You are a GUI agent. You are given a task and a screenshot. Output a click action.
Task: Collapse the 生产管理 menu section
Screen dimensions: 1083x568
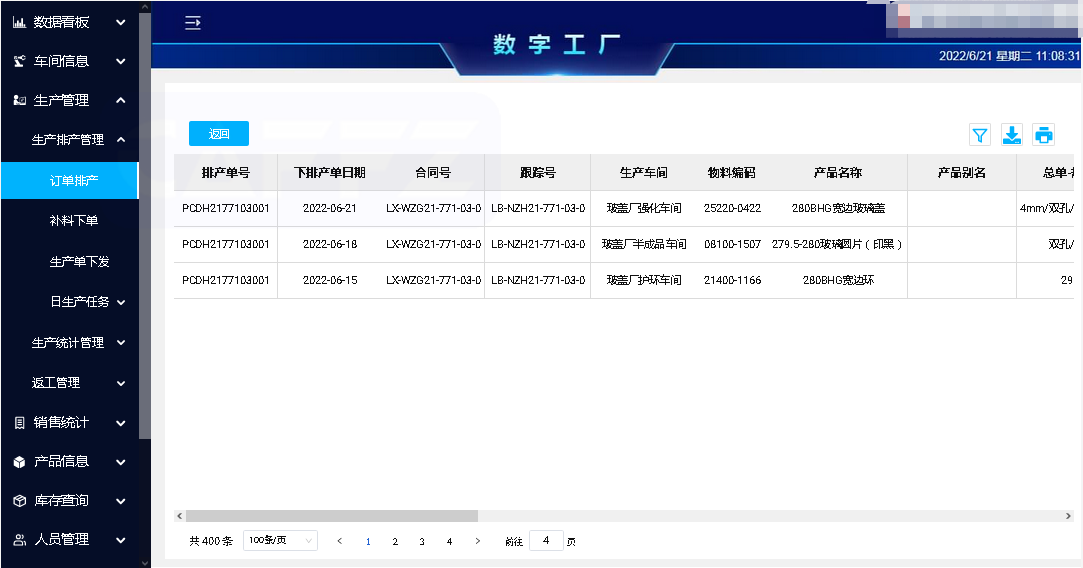click(120, 100)
